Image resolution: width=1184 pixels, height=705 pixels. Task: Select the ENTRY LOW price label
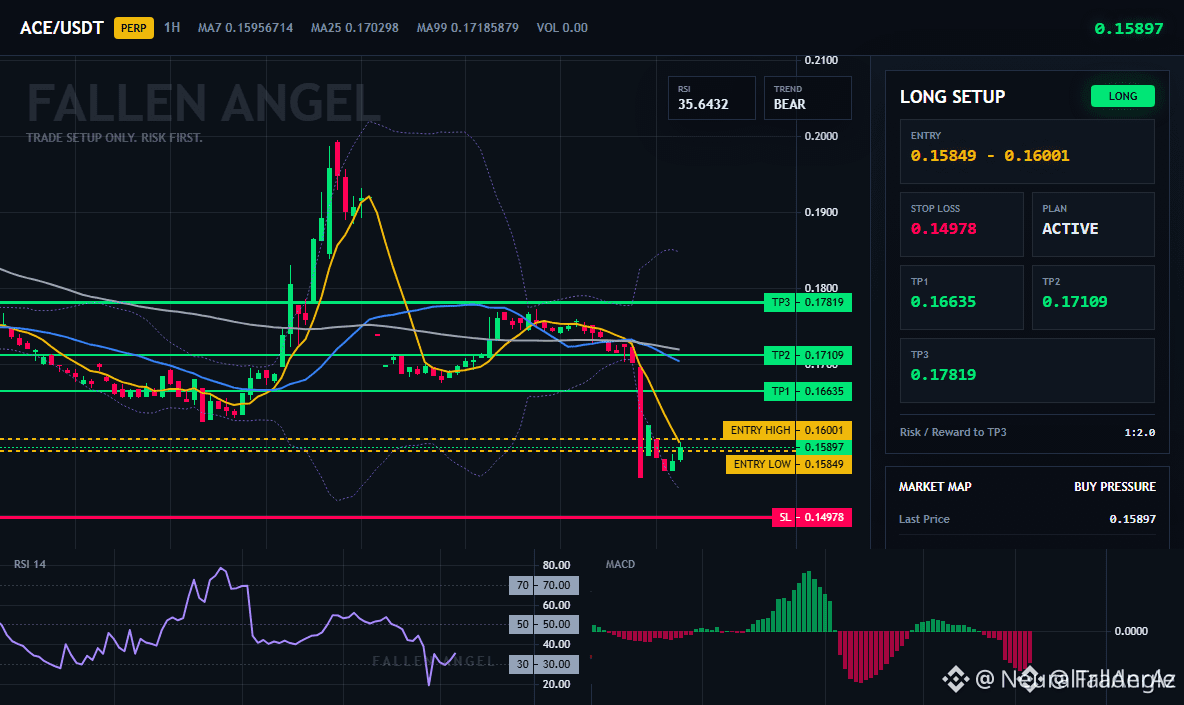pos(788,464)
